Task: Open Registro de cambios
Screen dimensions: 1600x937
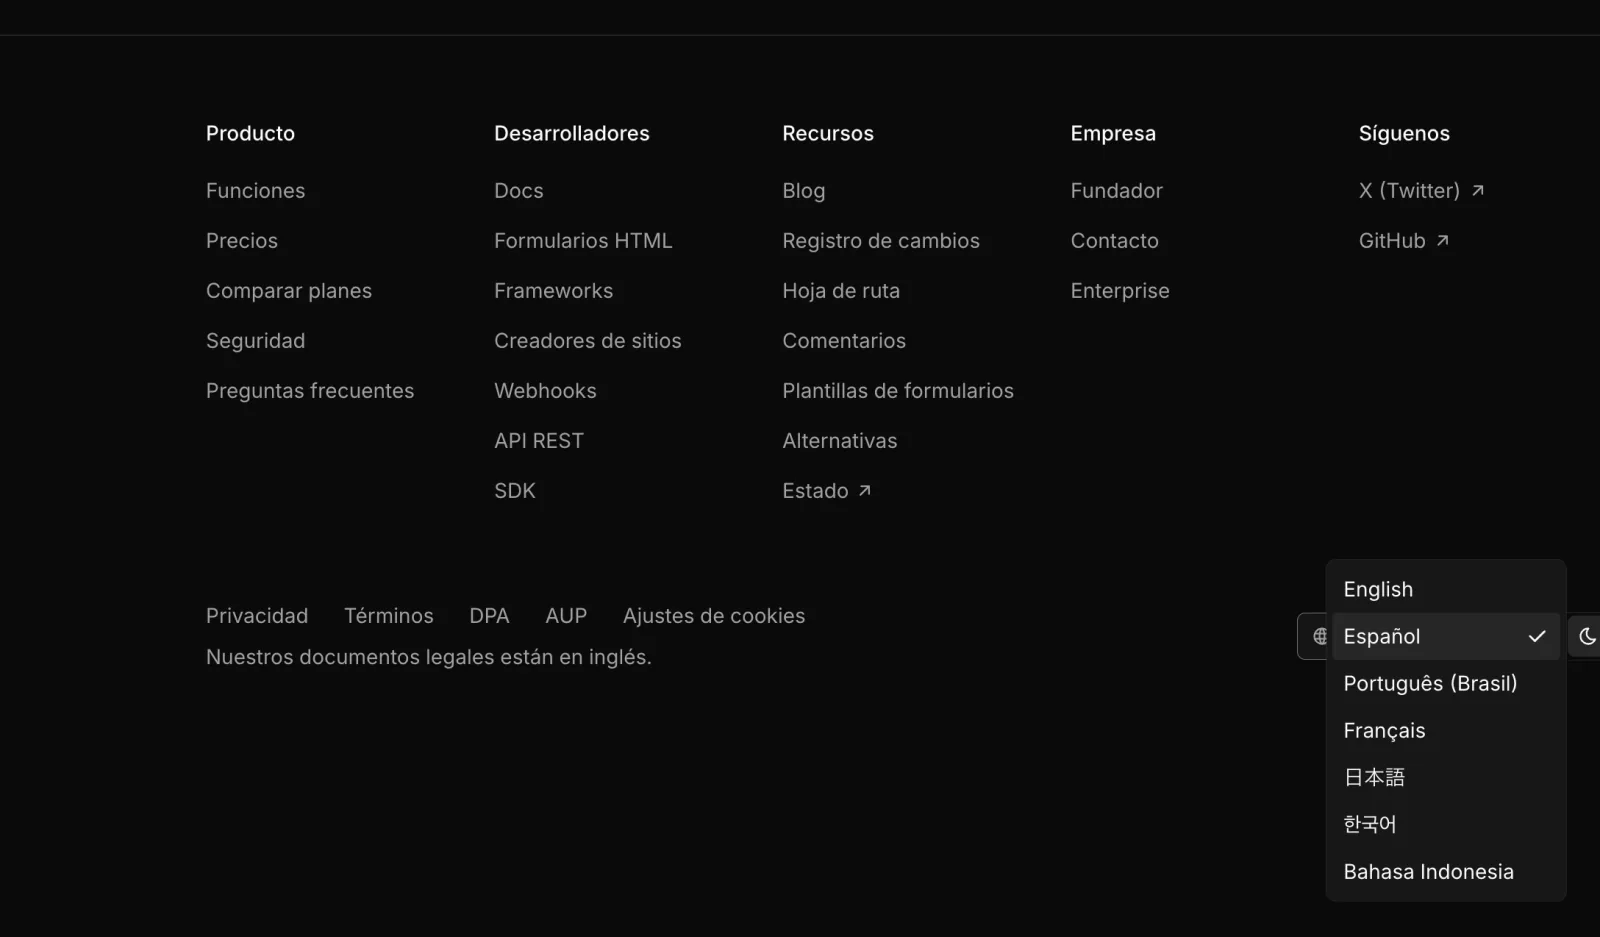Action: pyautogui.click(x=881, y=240)
